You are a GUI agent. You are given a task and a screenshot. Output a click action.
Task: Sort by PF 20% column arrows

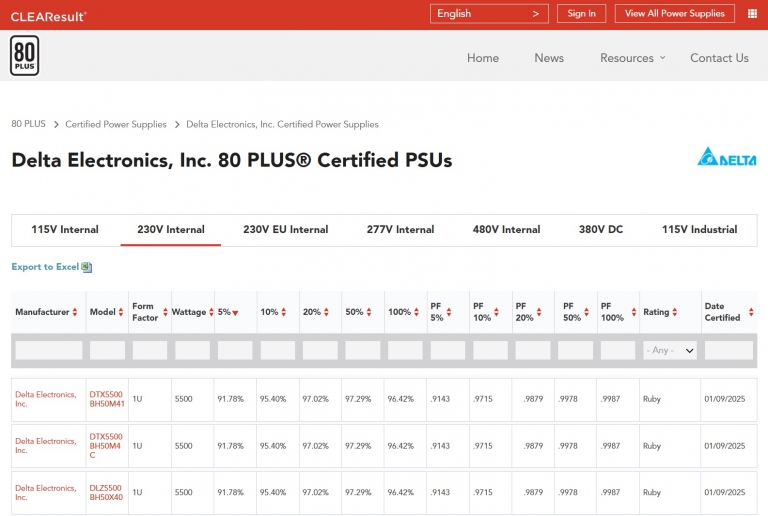[x=539, y=312]
